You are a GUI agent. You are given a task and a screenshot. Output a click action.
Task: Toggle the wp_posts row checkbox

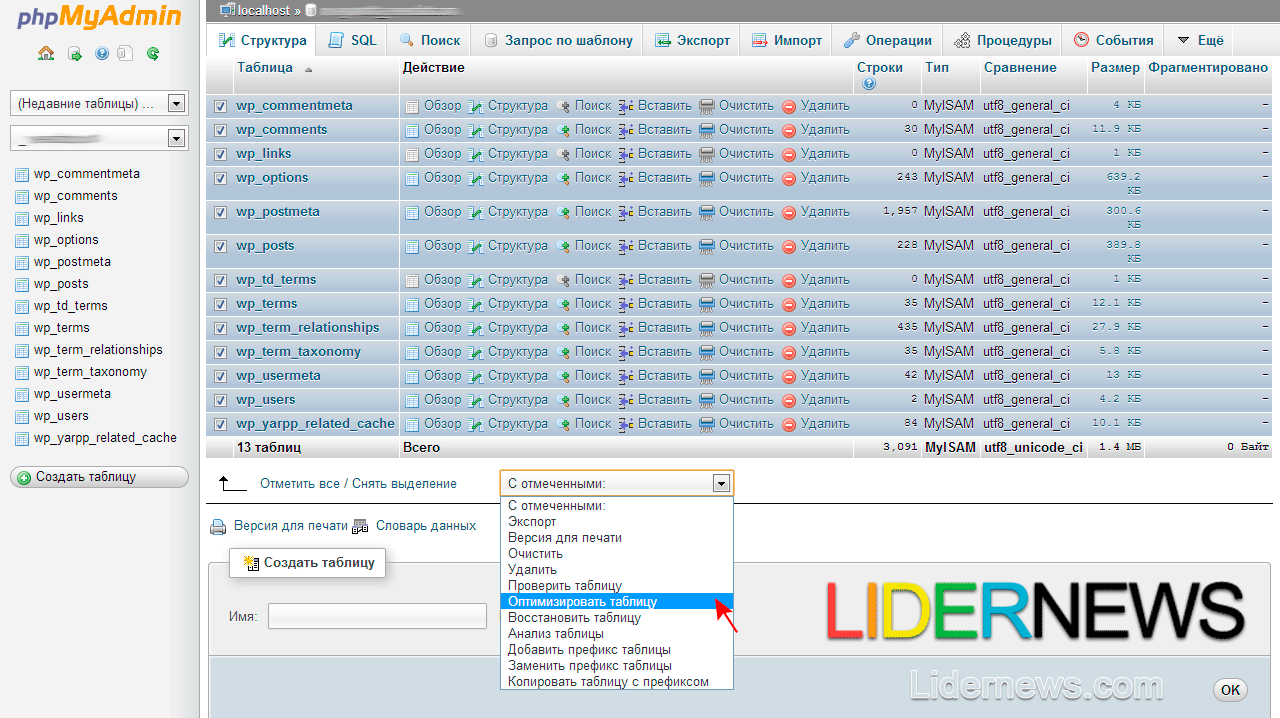click(220, 246)
